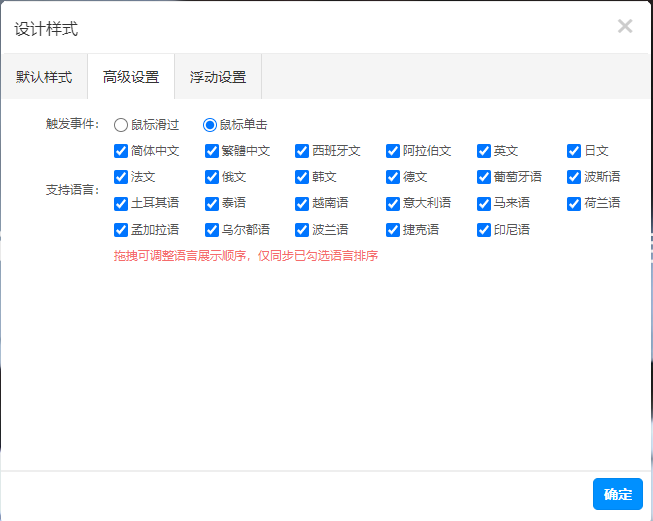Toggle the 韩文 checkbox
653x521 pixels.
tap(302, 177)
